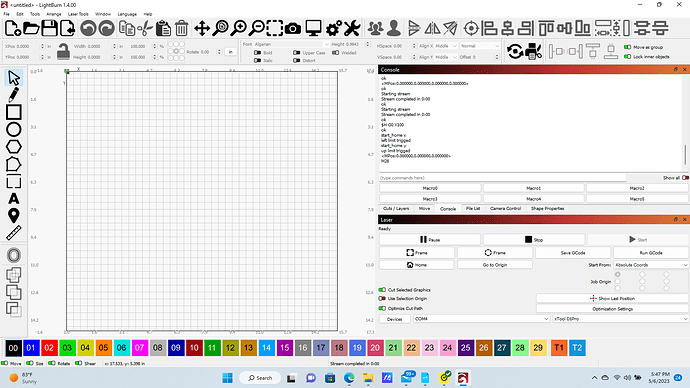
Task: Switch to the Cuts / Layers tab
Action: click(x=396, y=209)
